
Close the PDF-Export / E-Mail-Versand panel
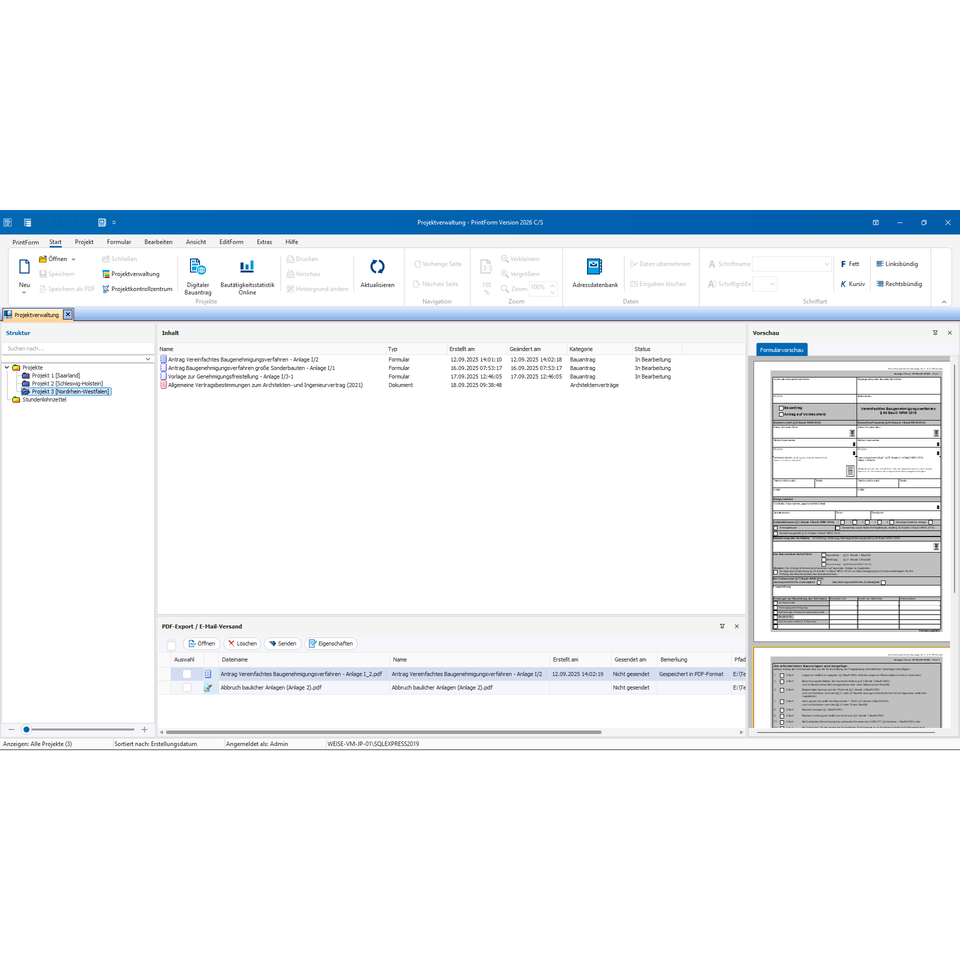click(737, 626)
